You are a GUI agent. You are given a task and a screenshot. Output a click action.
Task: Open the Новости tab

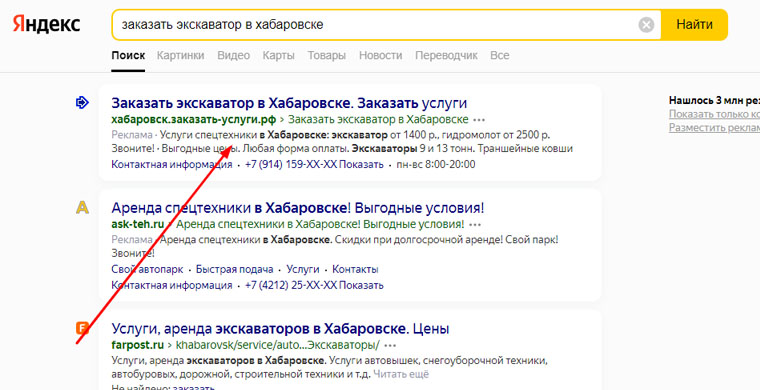point(380,55)
